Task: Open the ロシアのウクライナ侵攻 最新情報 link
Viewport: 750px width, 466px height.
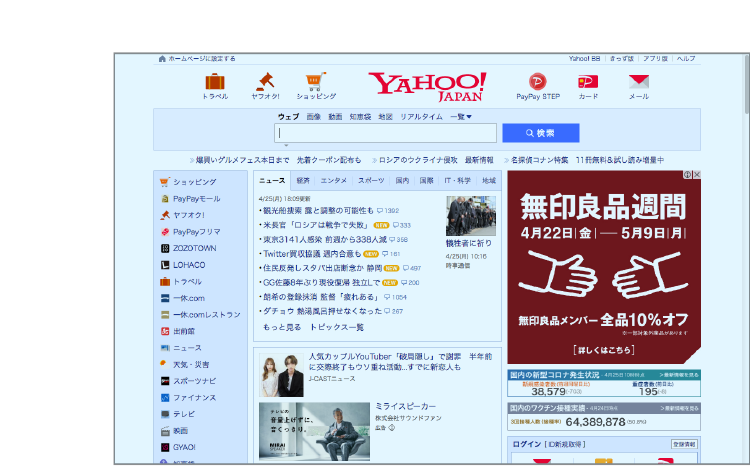Action: 436,160
